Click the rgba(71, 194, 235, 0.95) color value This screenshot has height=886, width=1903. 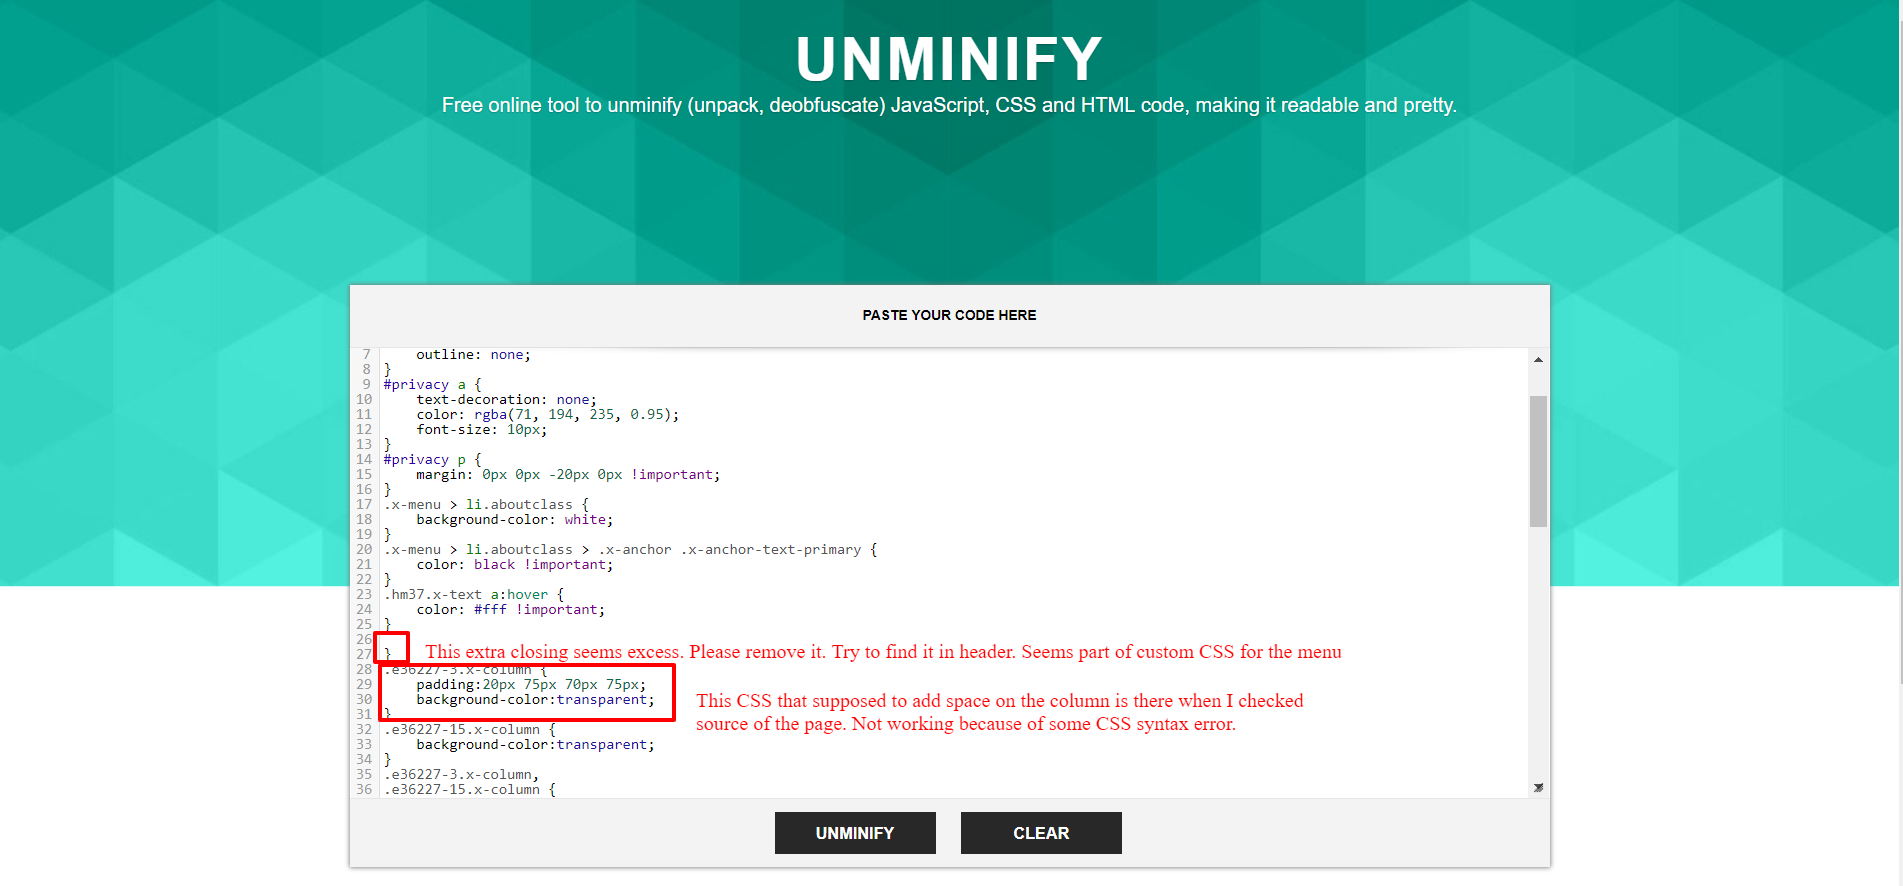click(576, 415)
